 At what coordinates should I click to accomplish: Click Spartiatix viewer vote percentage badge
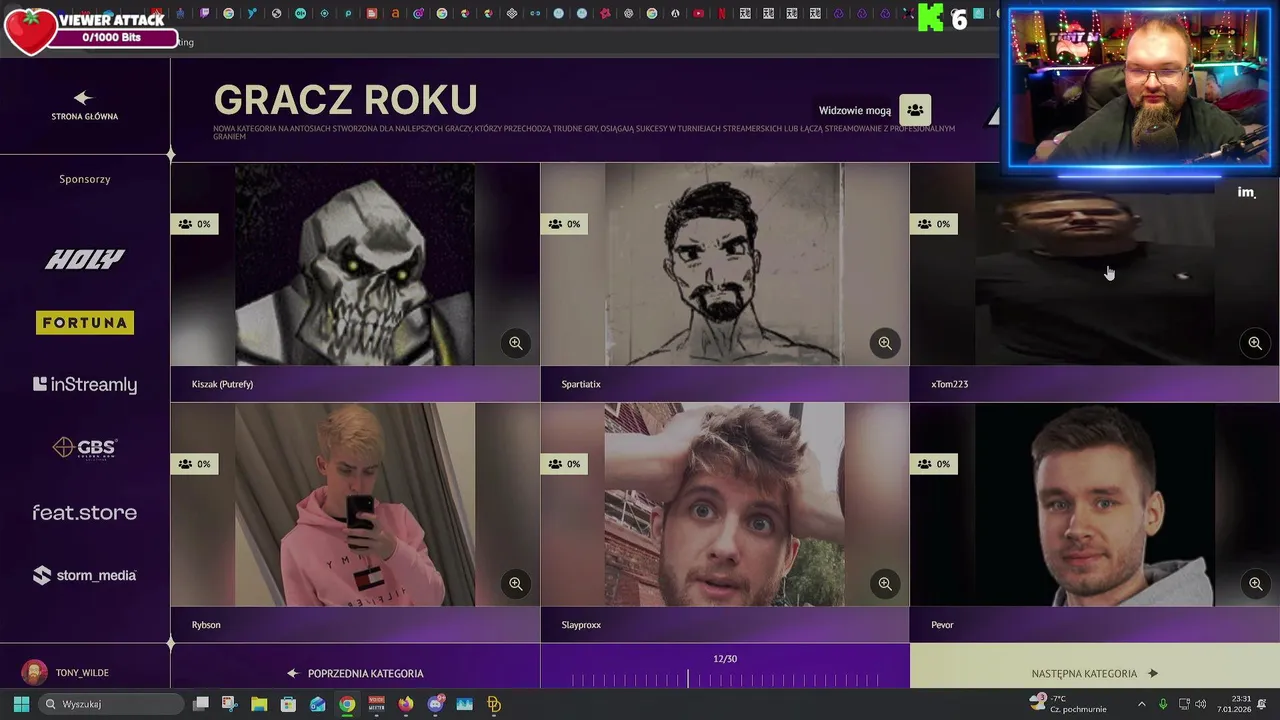(x=564, y=224)
